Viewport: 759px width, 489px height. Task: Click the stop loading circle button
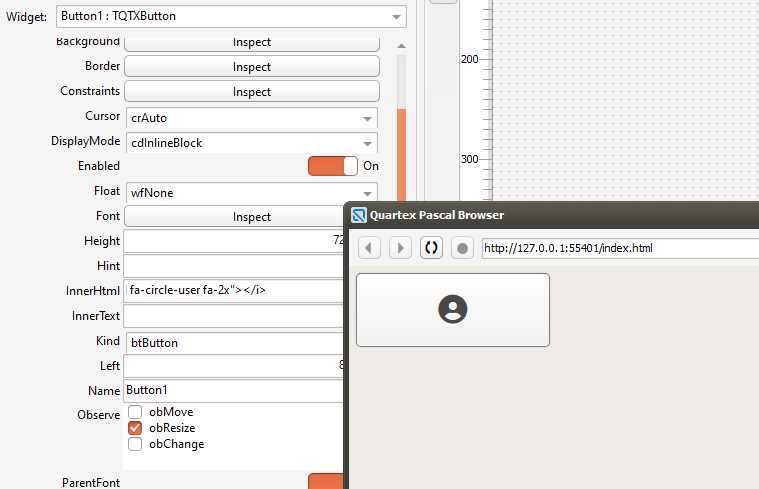pos(462,248)
